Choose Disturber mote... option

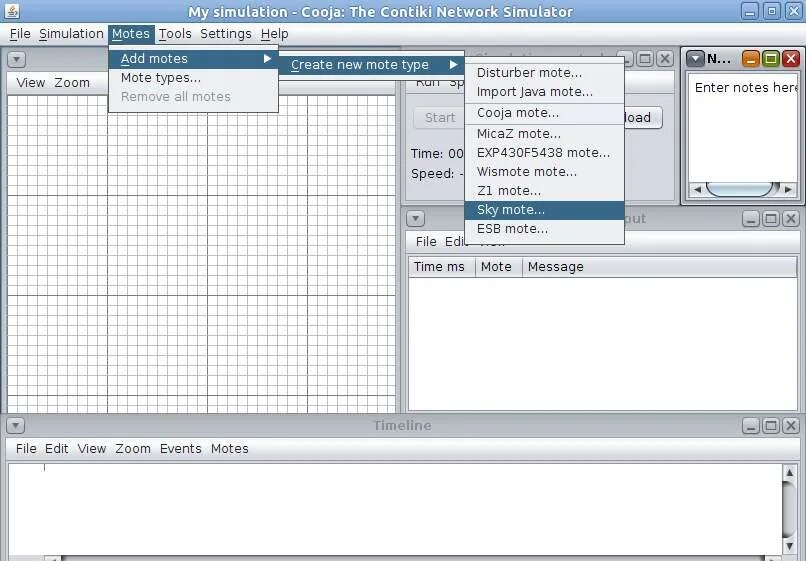click(544, 73)
